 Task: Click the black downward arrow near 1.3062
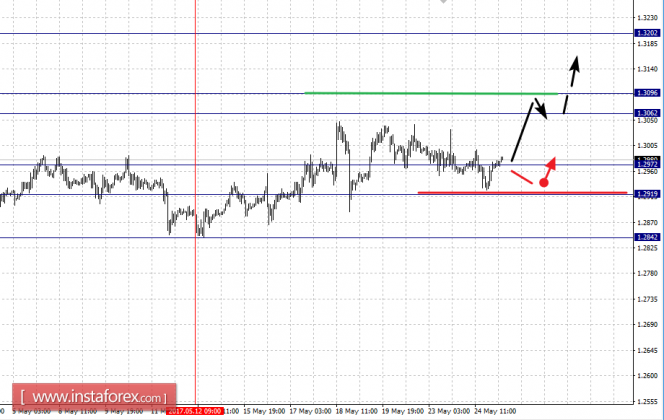coord(541,108)
